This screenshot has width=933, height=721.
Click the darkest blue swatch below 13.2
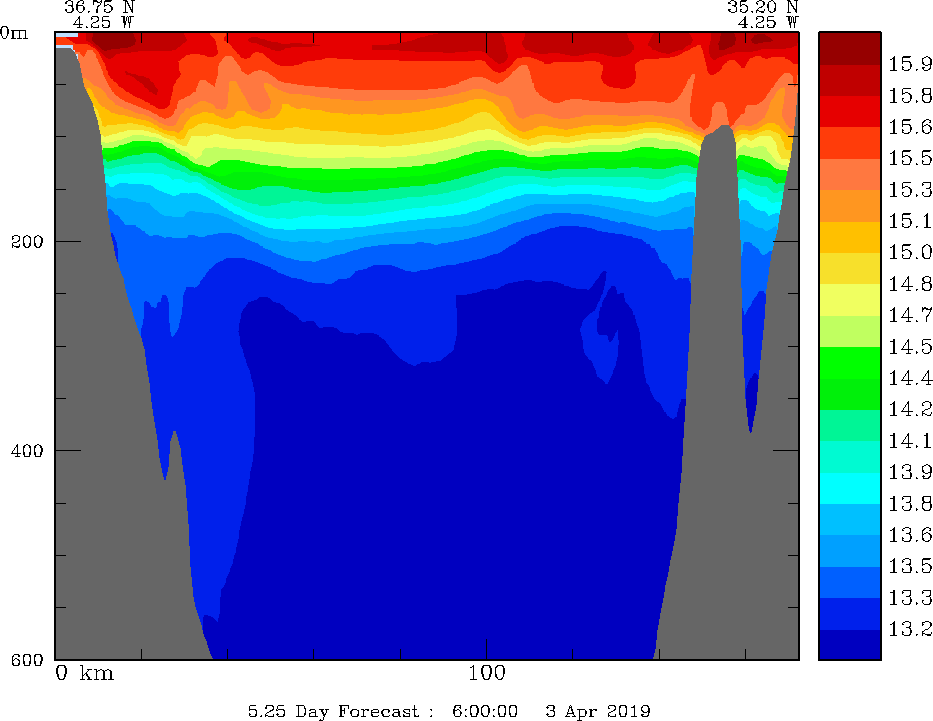tap(850, 645)
